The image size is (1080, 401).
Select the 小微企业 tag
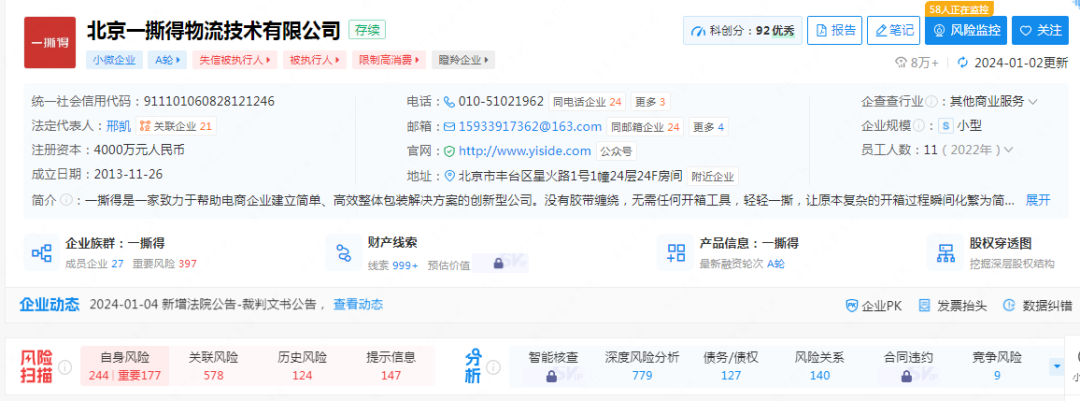(114, 60)
